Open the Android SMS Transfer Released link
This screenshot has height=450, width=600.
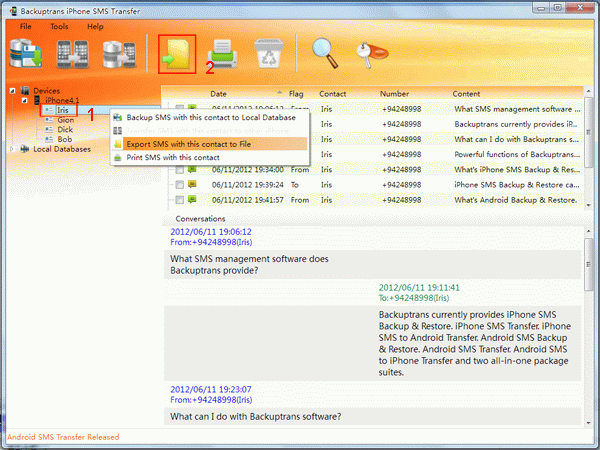(63, 437)
